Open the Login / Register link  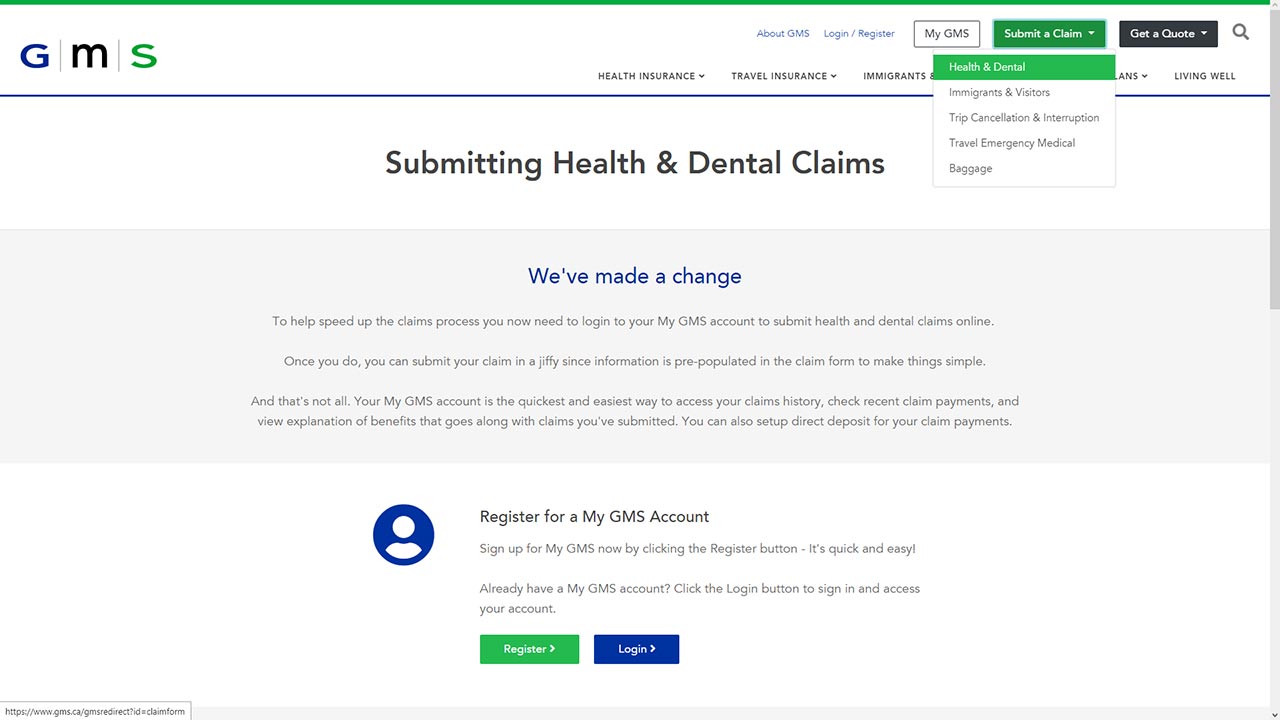point(859,33)
